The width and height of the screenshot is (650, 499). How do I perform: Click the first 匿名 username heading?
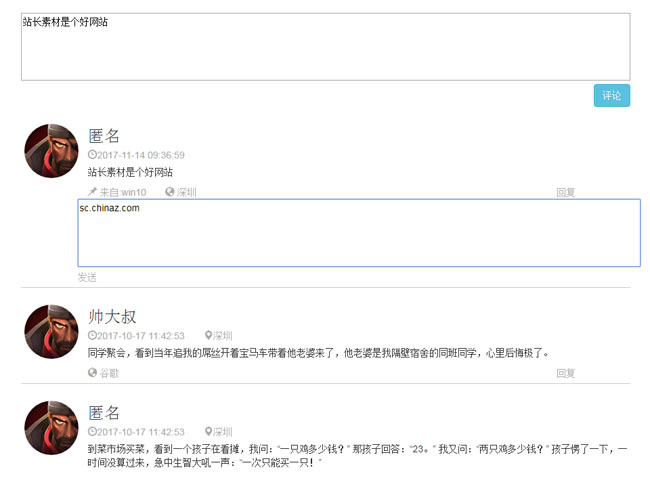[104, 135]
